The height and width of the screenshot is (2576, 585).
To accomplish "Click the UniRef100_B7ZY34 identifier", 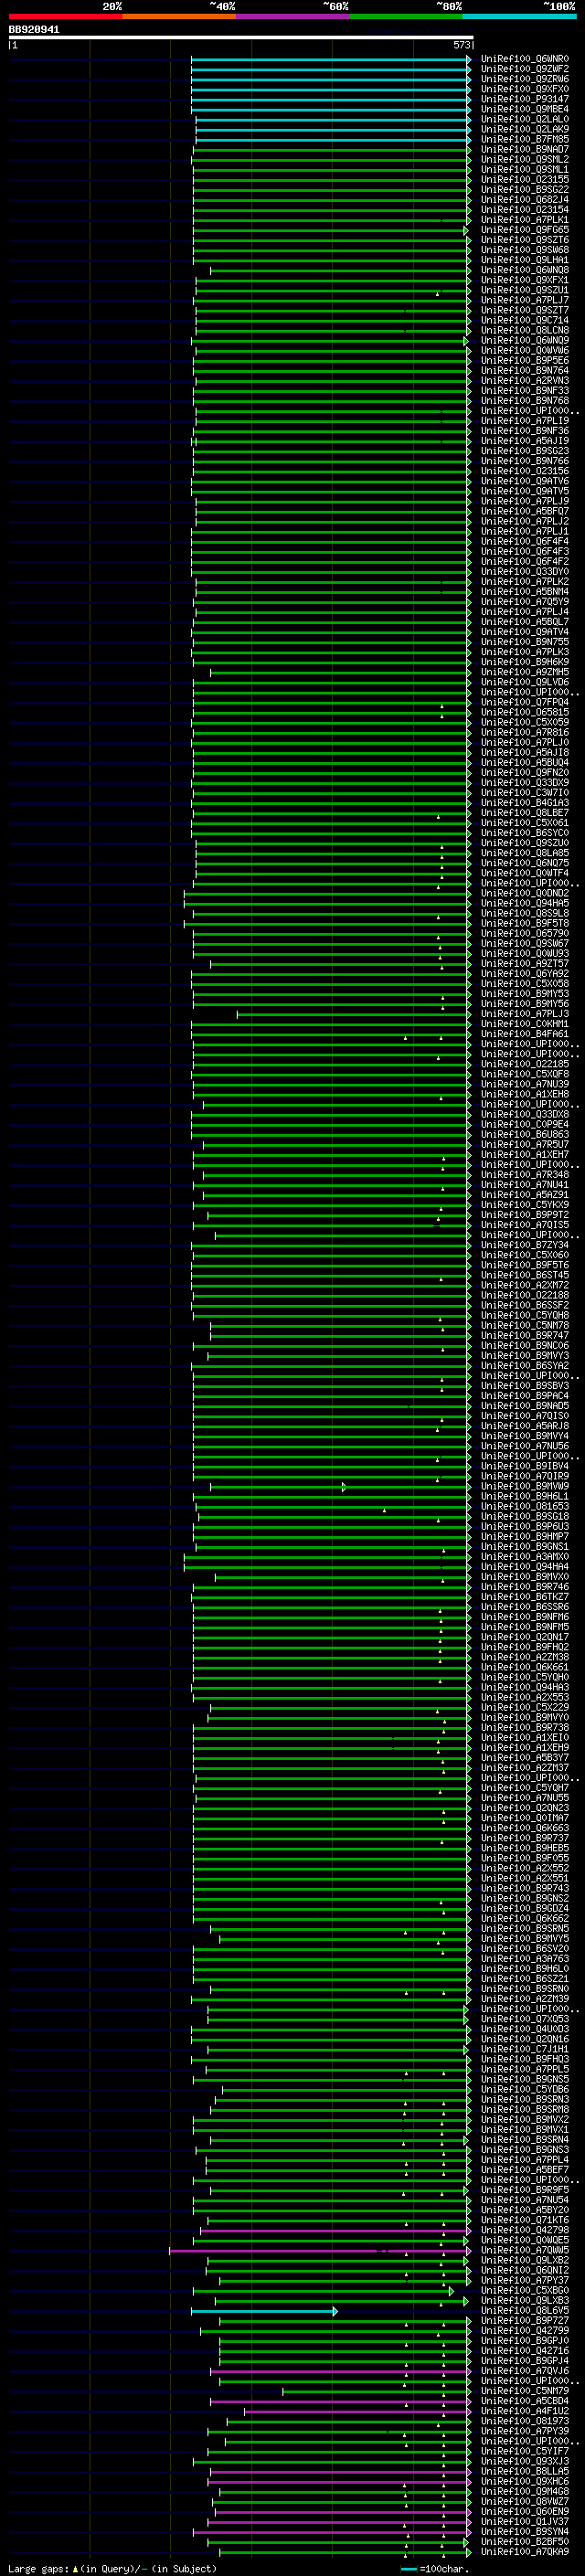I will click(524, 1246).
